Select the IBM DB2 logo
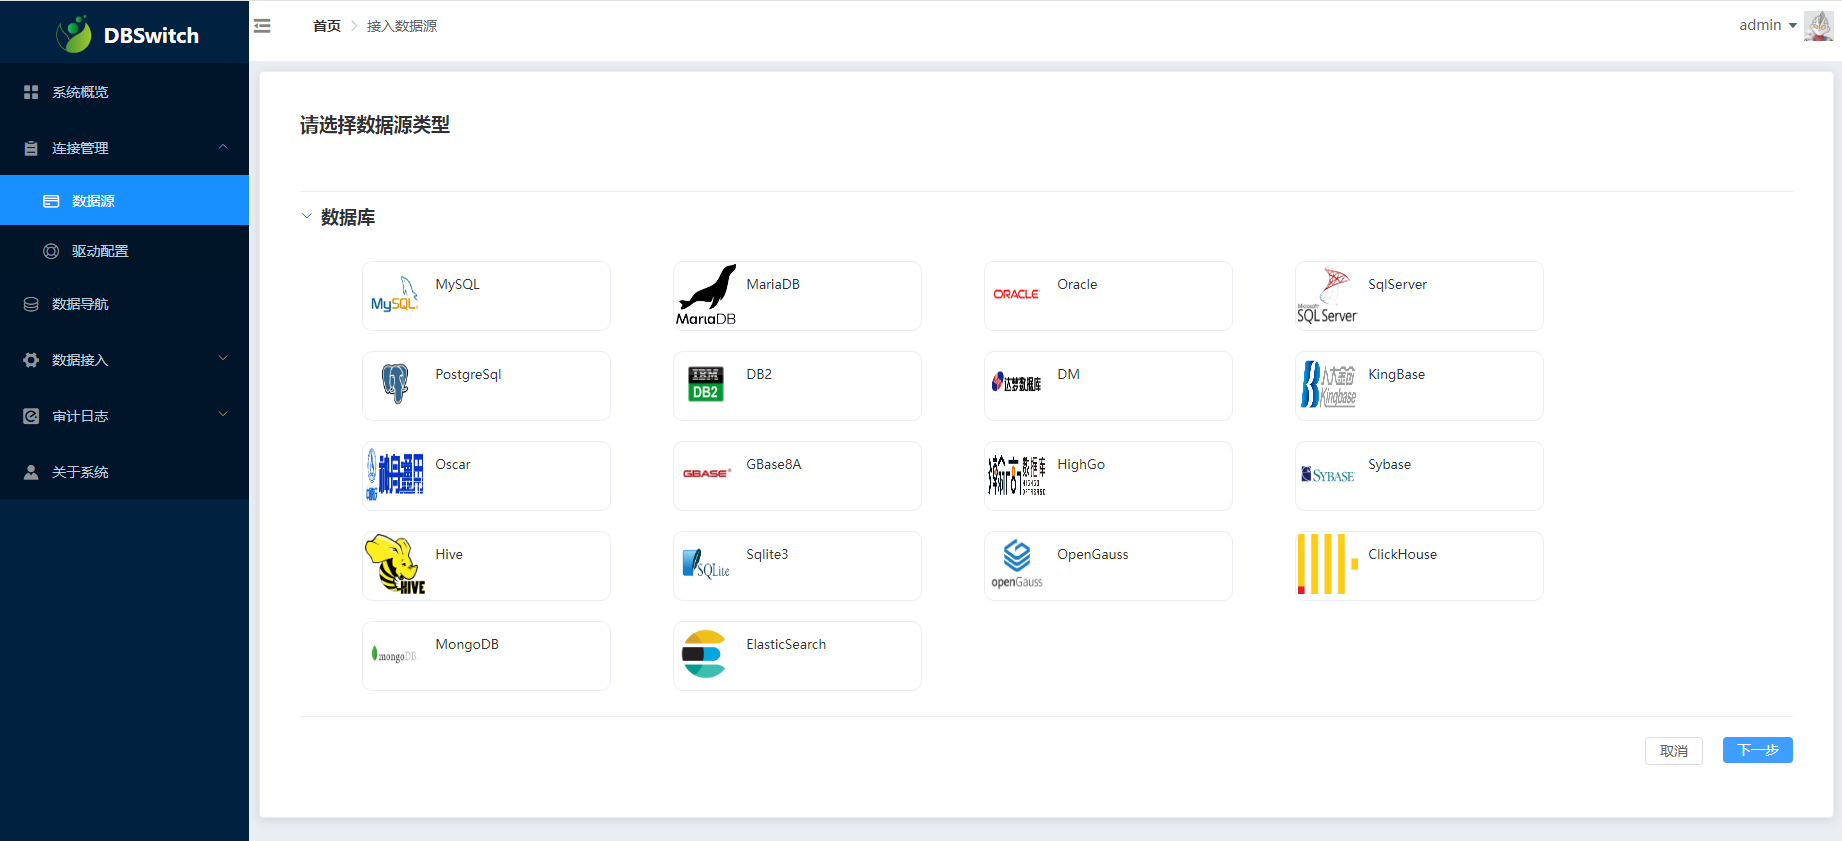 [706, 384]
